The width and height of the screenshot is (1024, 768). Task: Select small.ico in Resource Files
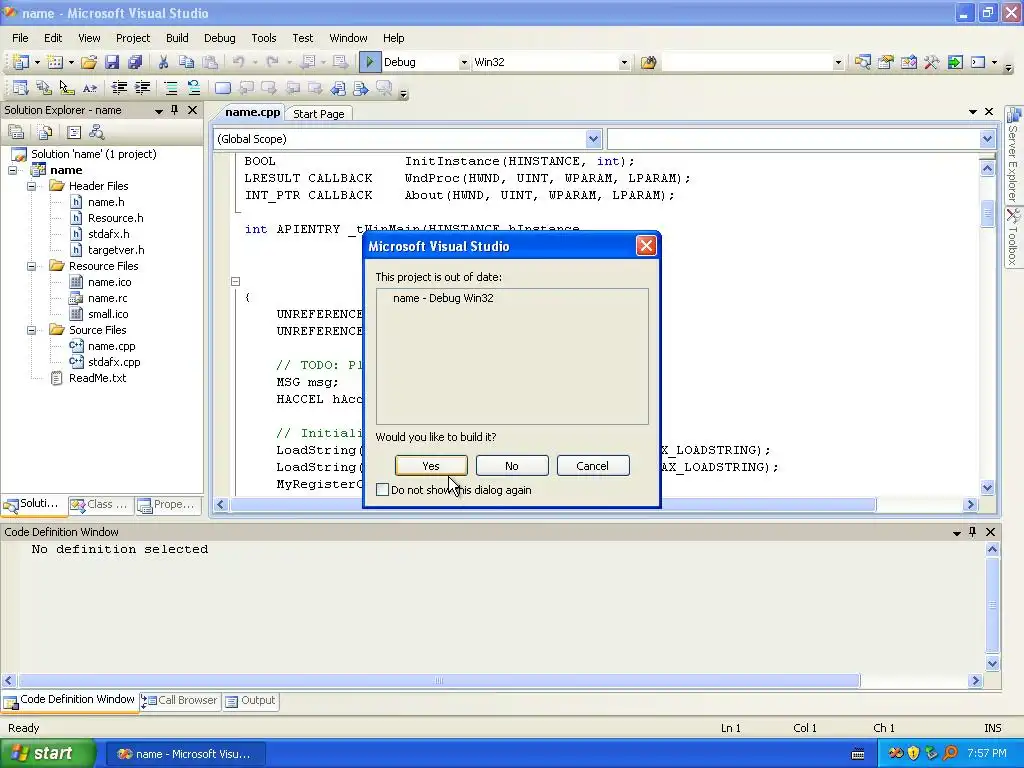108,314
